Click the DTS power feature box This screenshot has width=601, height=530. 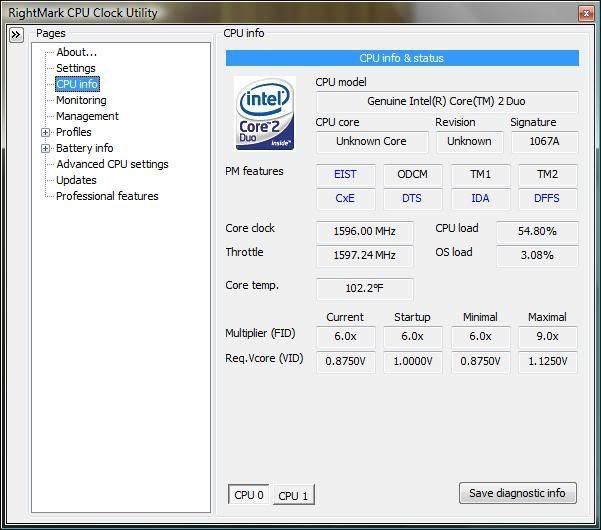point(412,199)
